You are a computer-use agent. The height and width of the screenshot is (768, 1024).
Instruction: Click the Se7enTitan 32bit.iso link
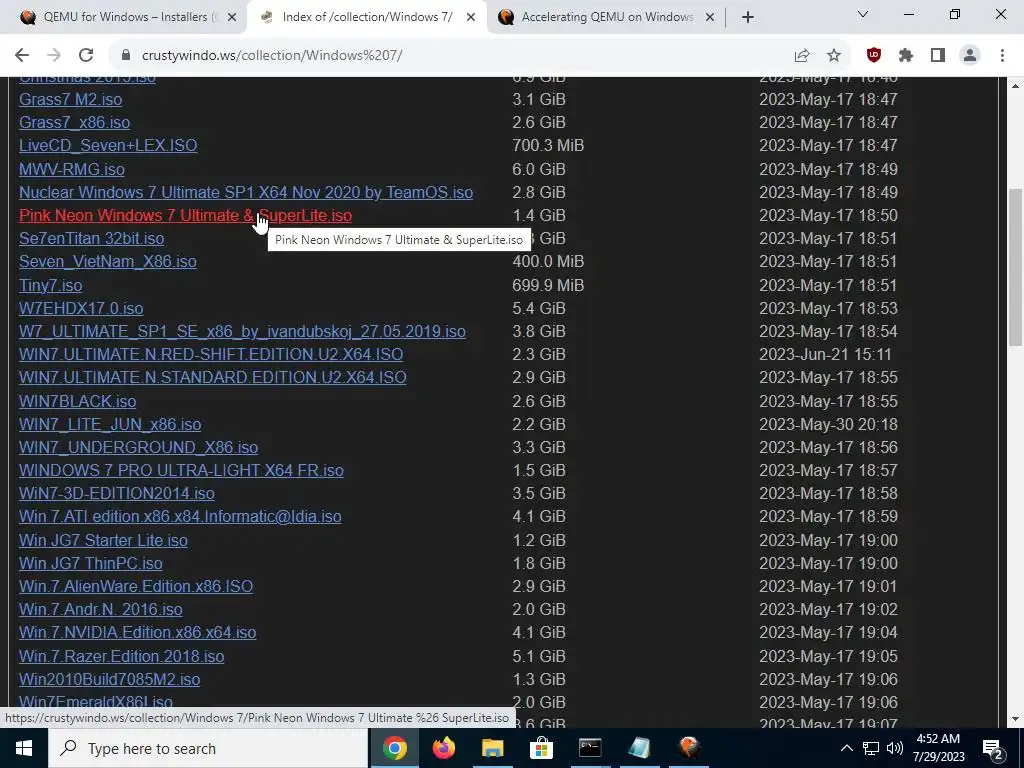pos(91,238)
